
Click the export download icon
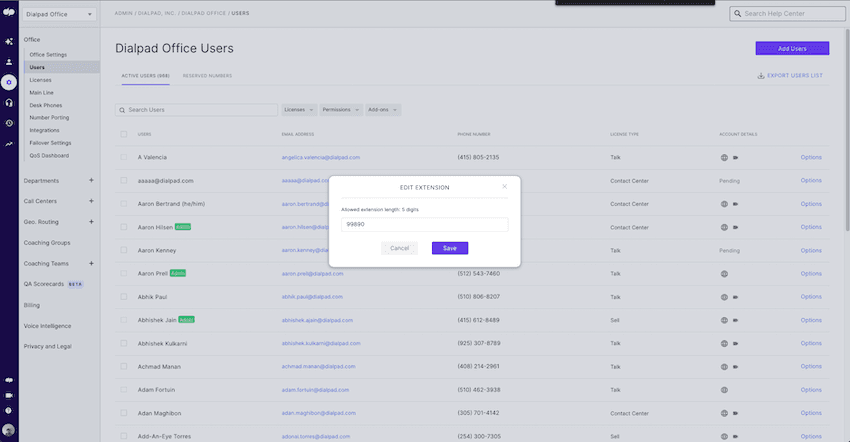(x=761, y=75)
